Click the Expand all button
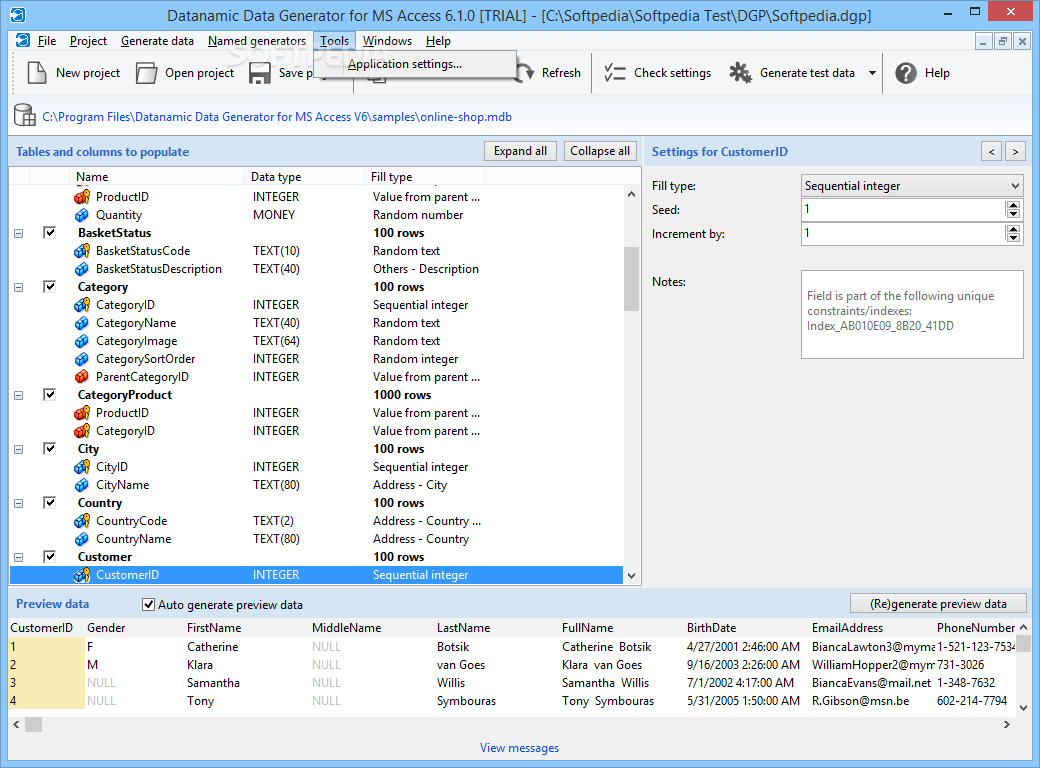Screen dimensions: 1040x768 pyautogui.click(x=520, y=151)
